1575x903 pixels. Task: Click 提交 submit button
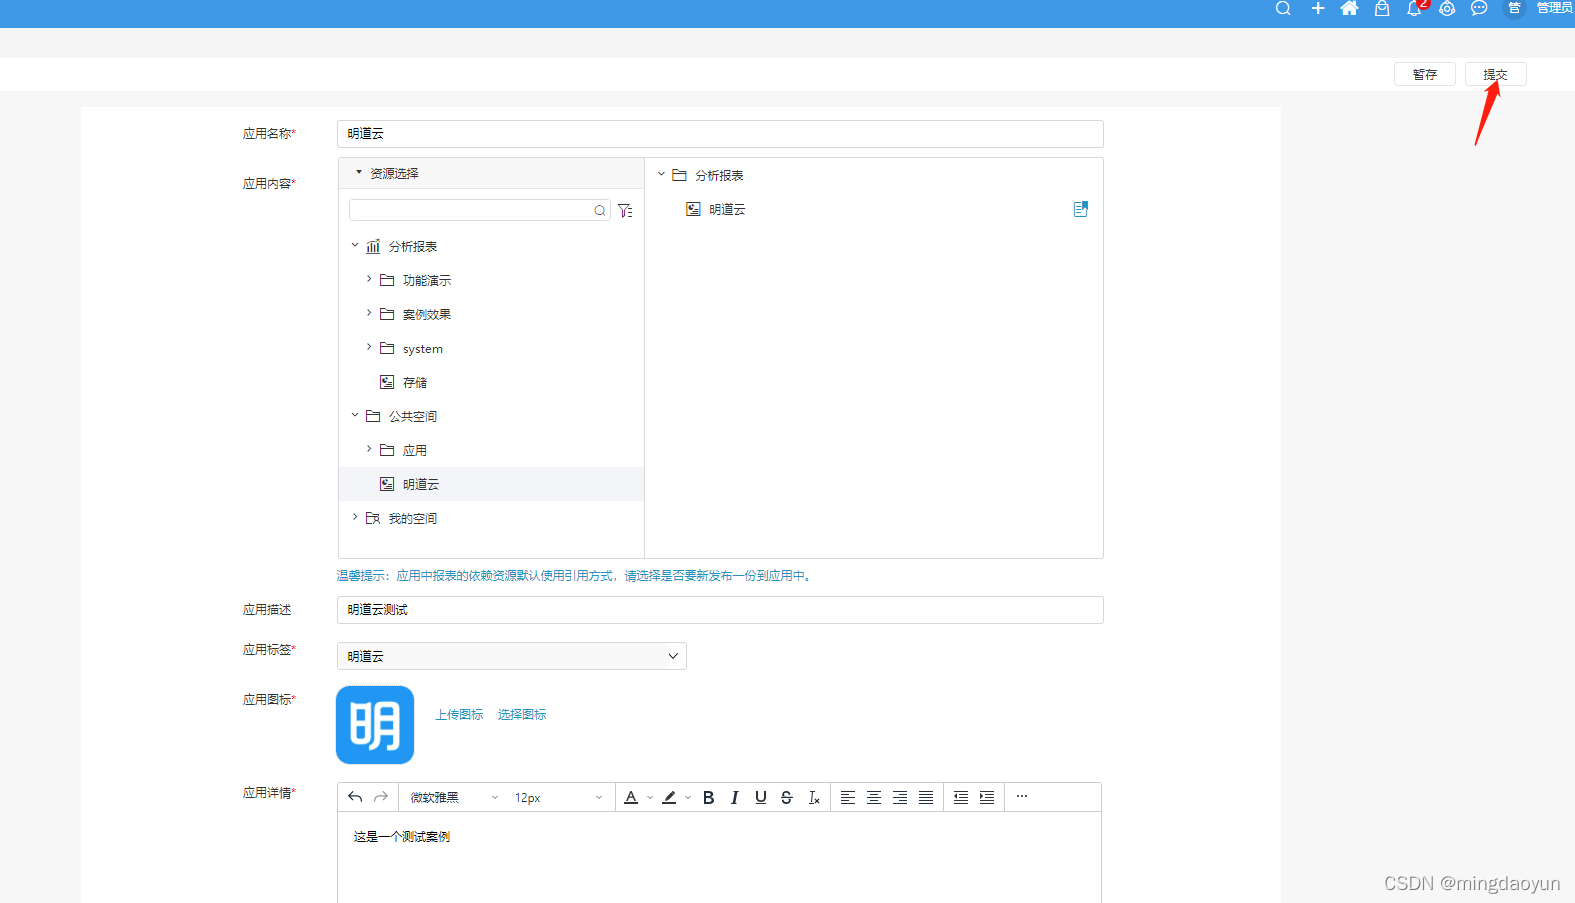pyautogui.click(x=1495, y=74)
